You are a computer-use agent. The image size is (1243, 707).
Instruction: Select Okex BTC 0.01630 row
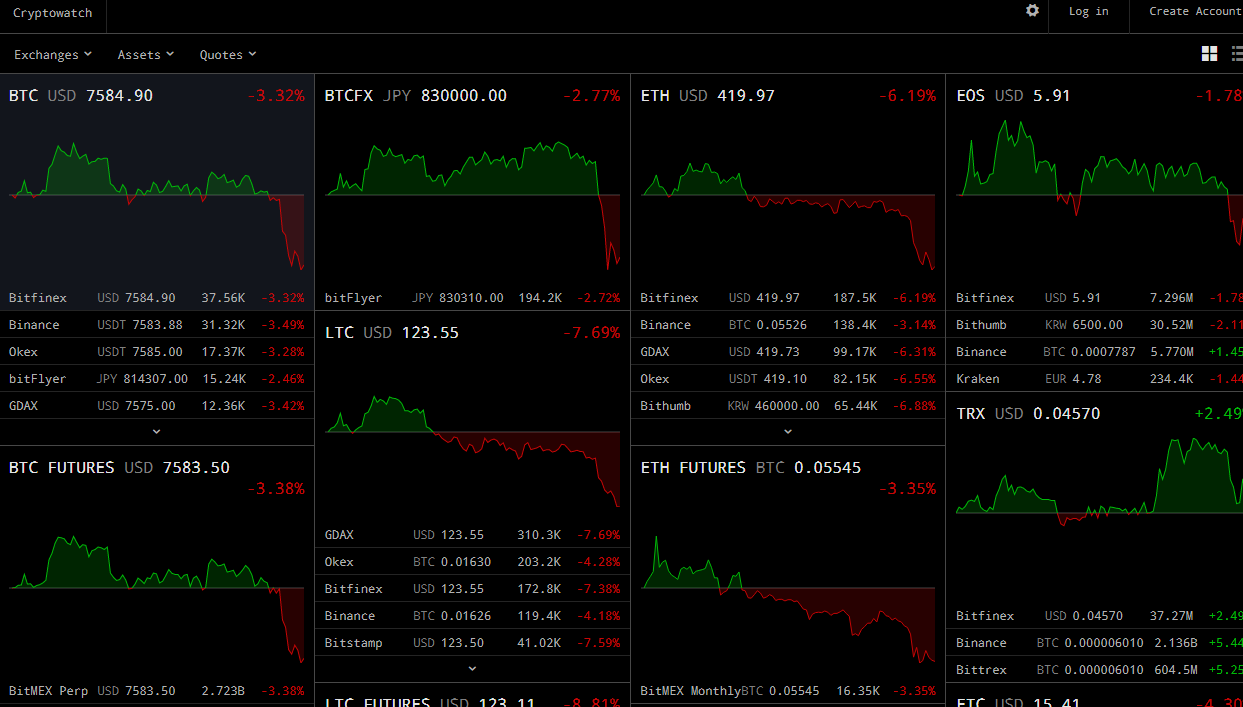pyautogui.click(x=472, y=562)
